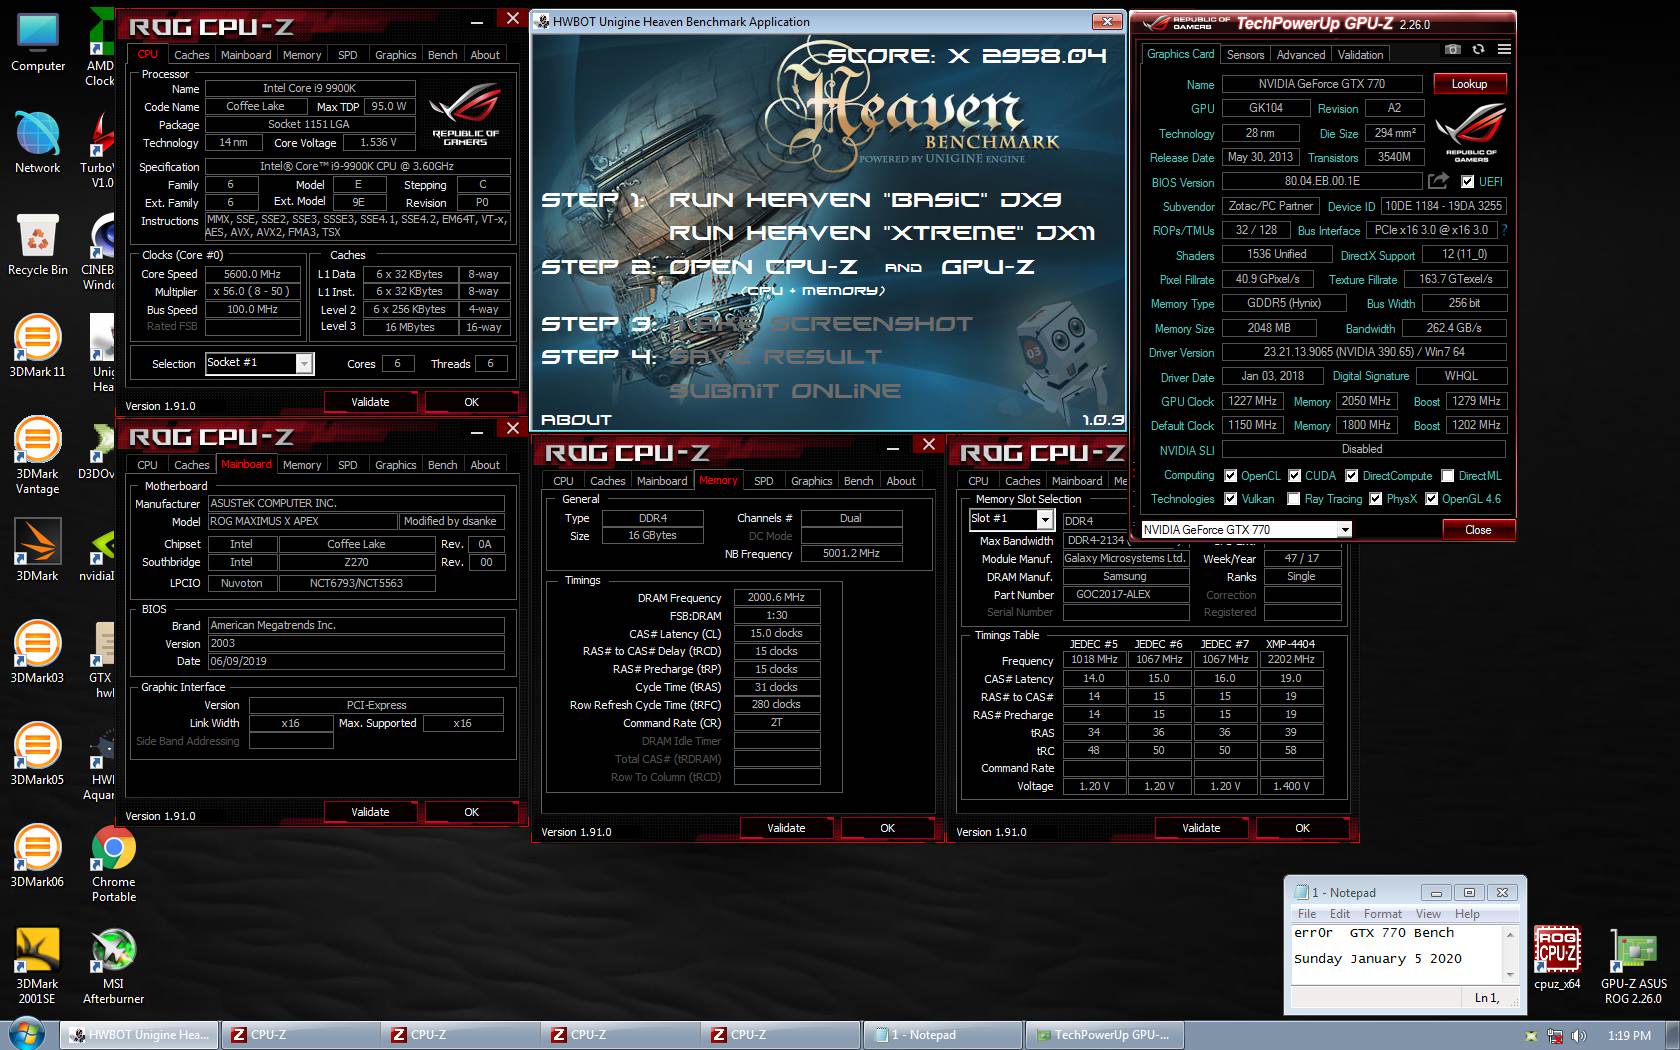Open the Network desktop icon

pos(38,143)
